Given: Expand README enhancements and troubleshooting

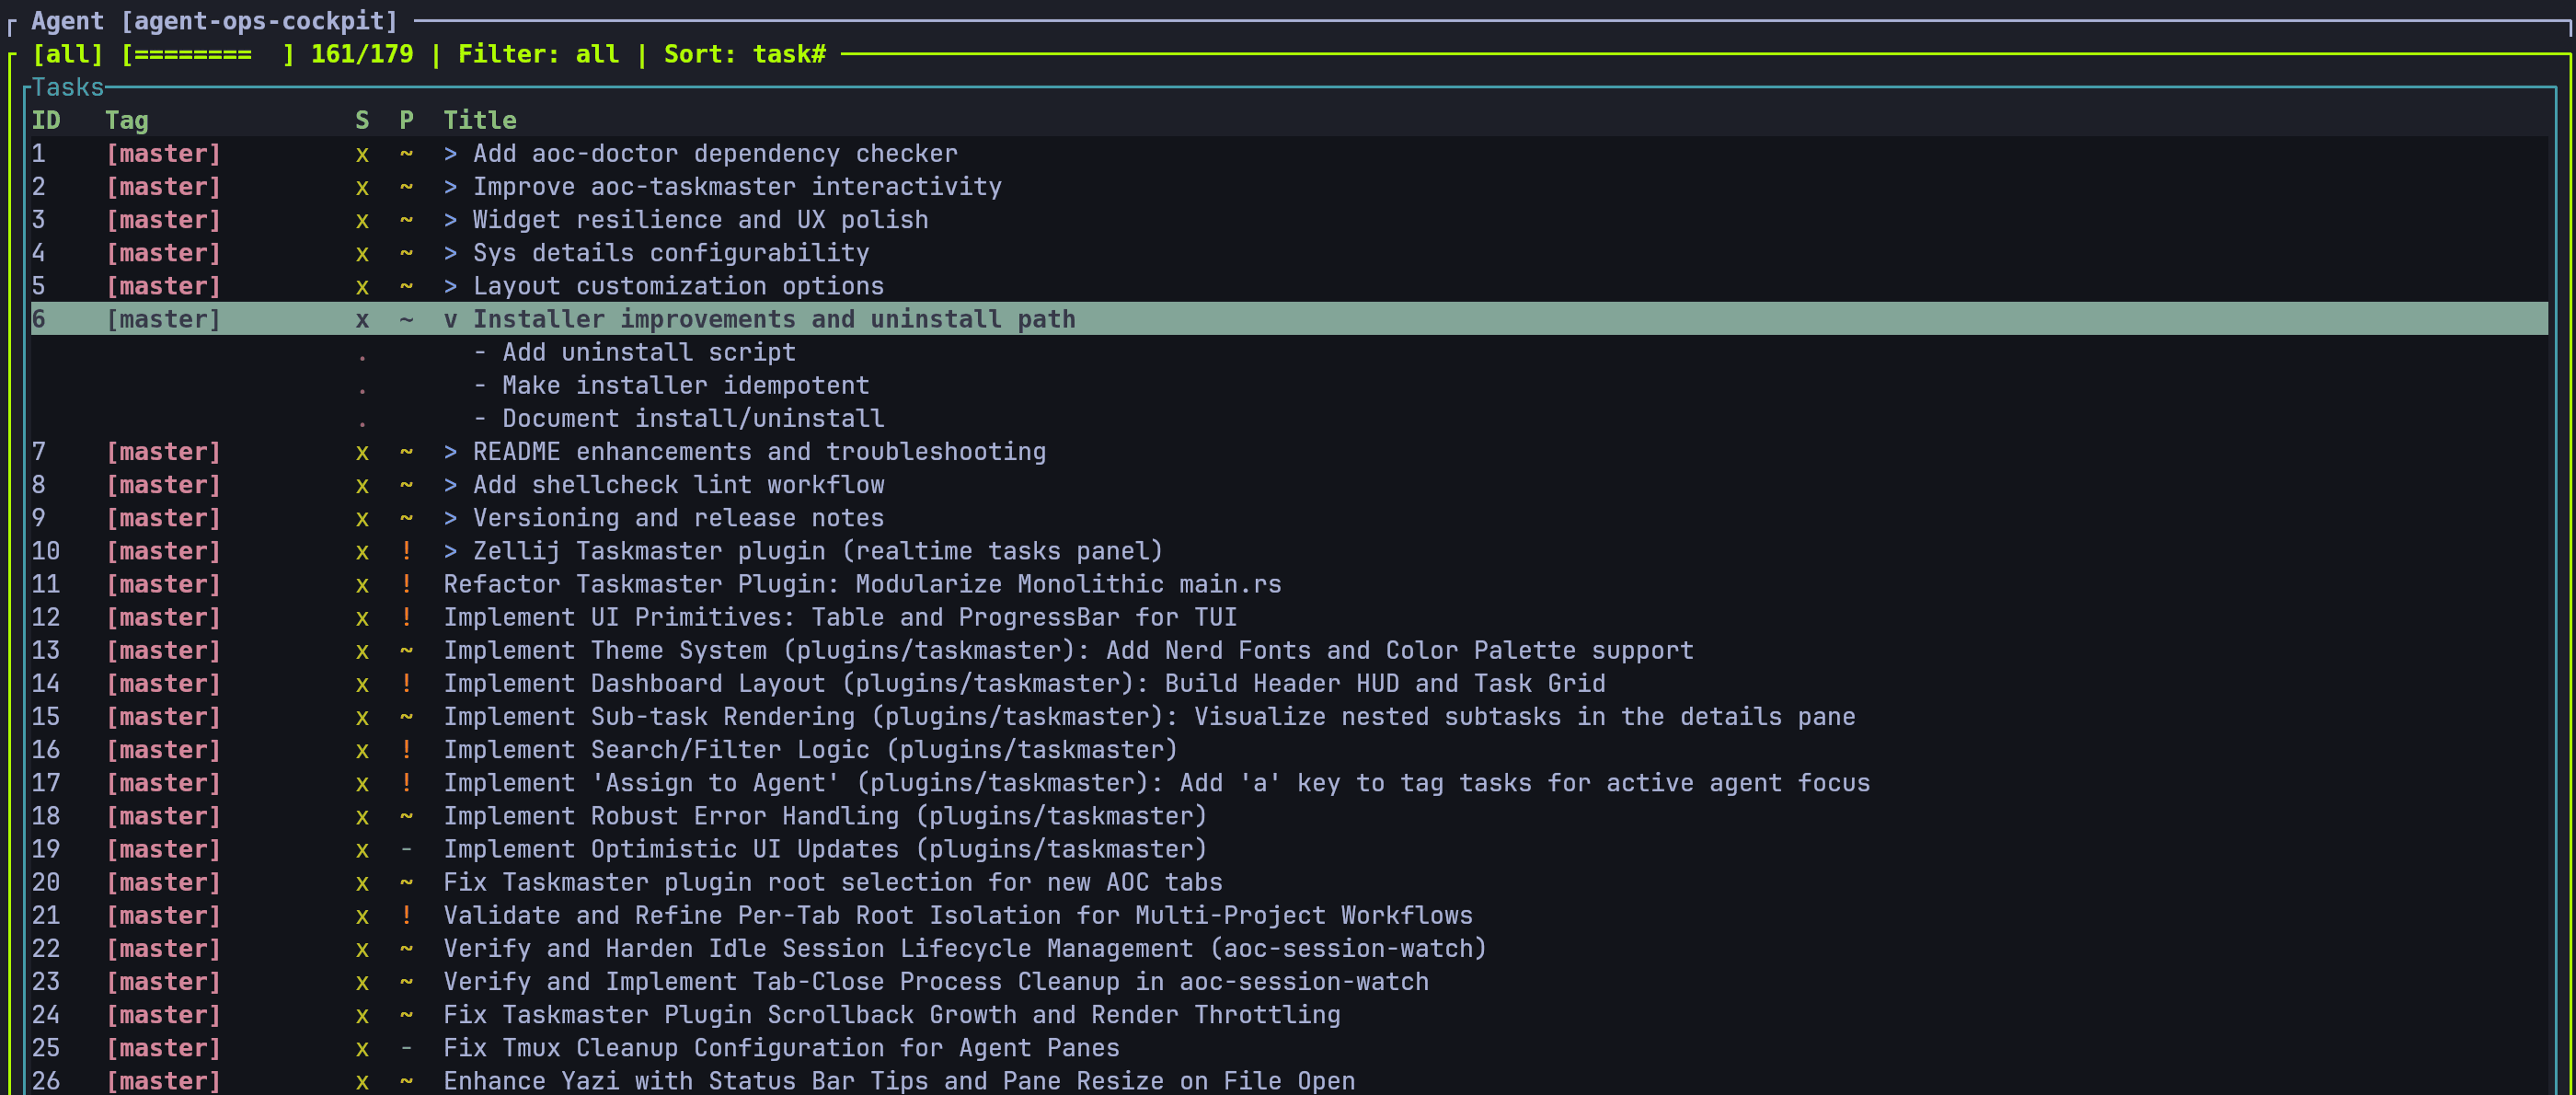Looking at the screenshot, I should [x=450, y=452].
